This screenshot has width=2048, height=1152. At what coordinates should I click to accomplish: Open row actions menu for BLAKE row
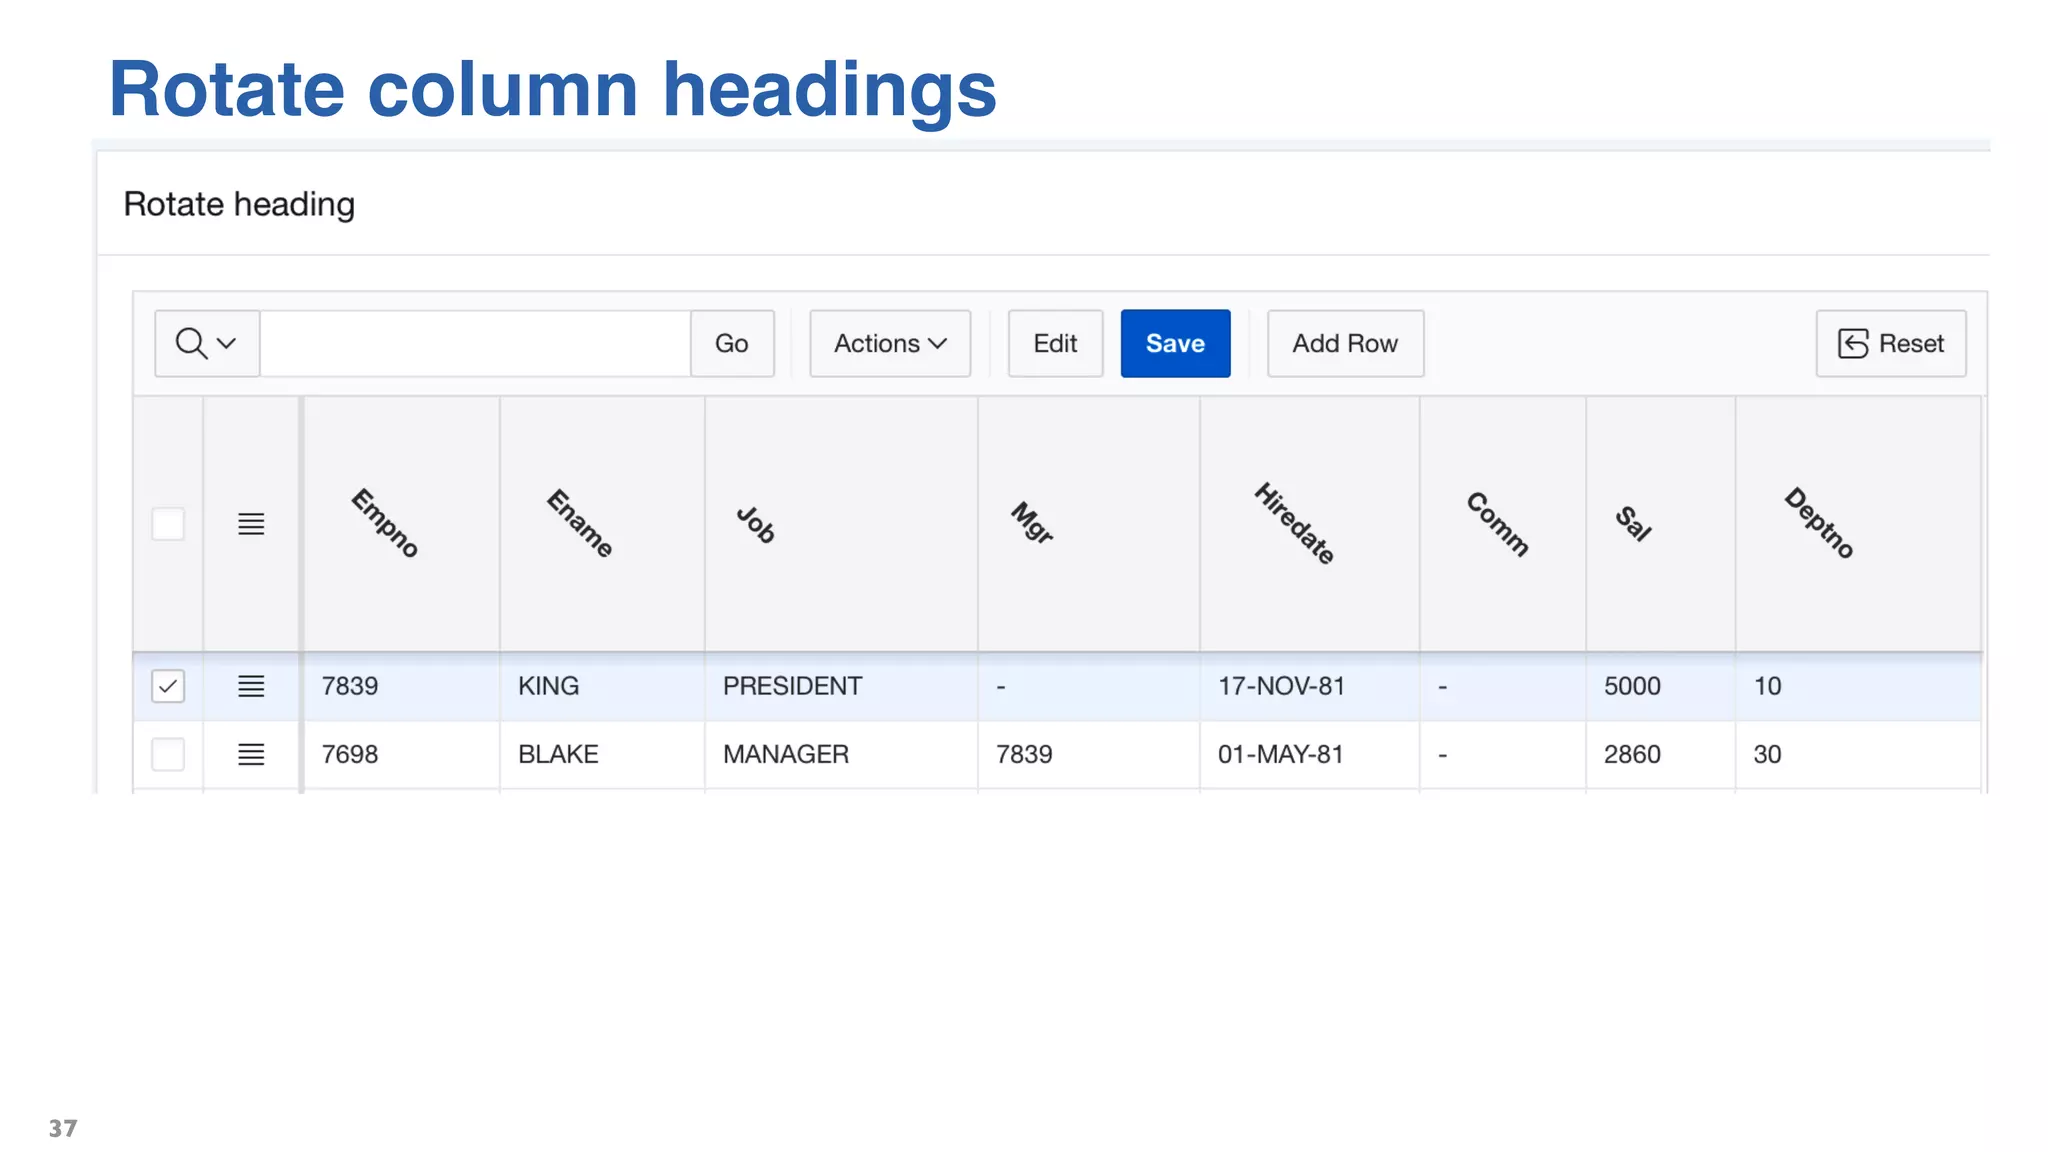click(x=251, y=754)
